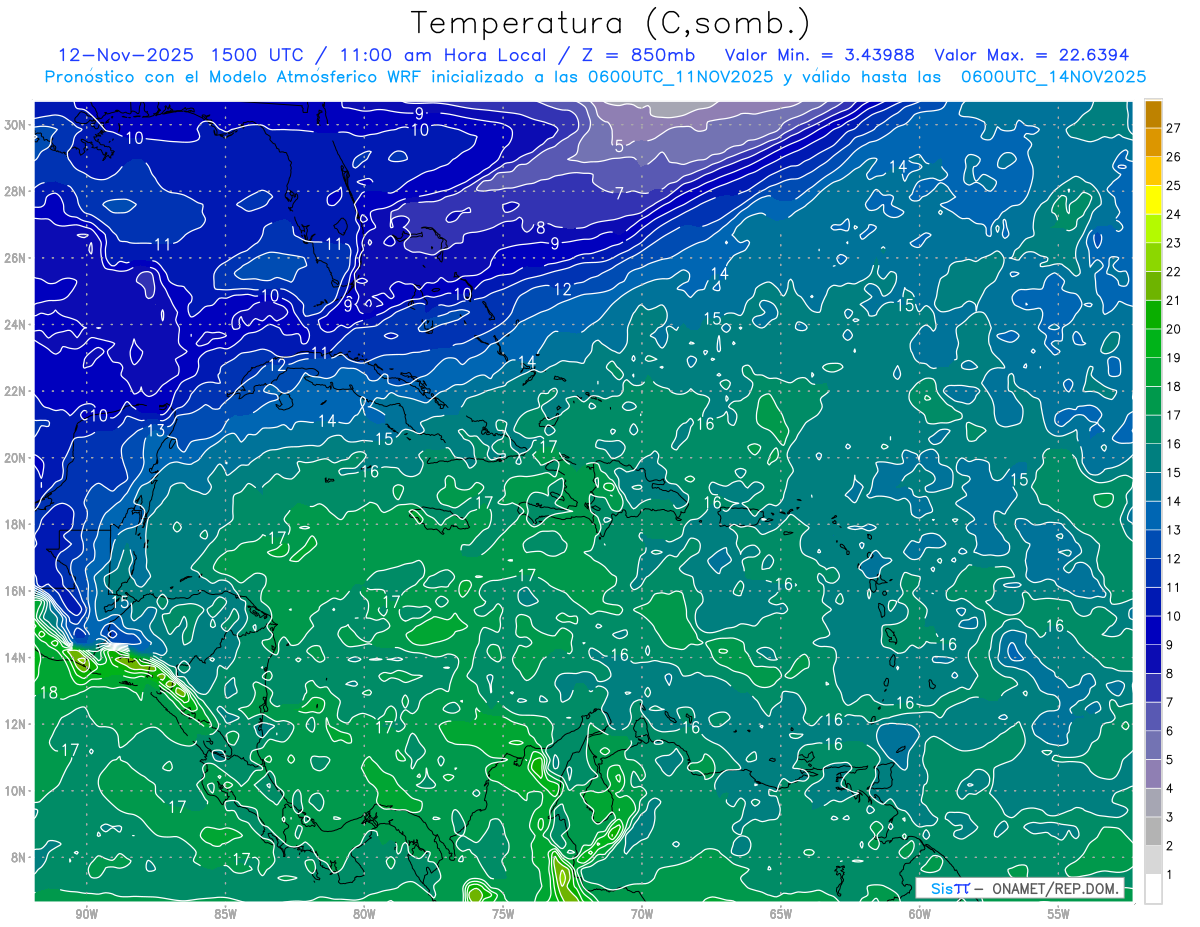1200x927 pixels.
Task: Click the '80W' longitude axis label
Action: [363, 914]
